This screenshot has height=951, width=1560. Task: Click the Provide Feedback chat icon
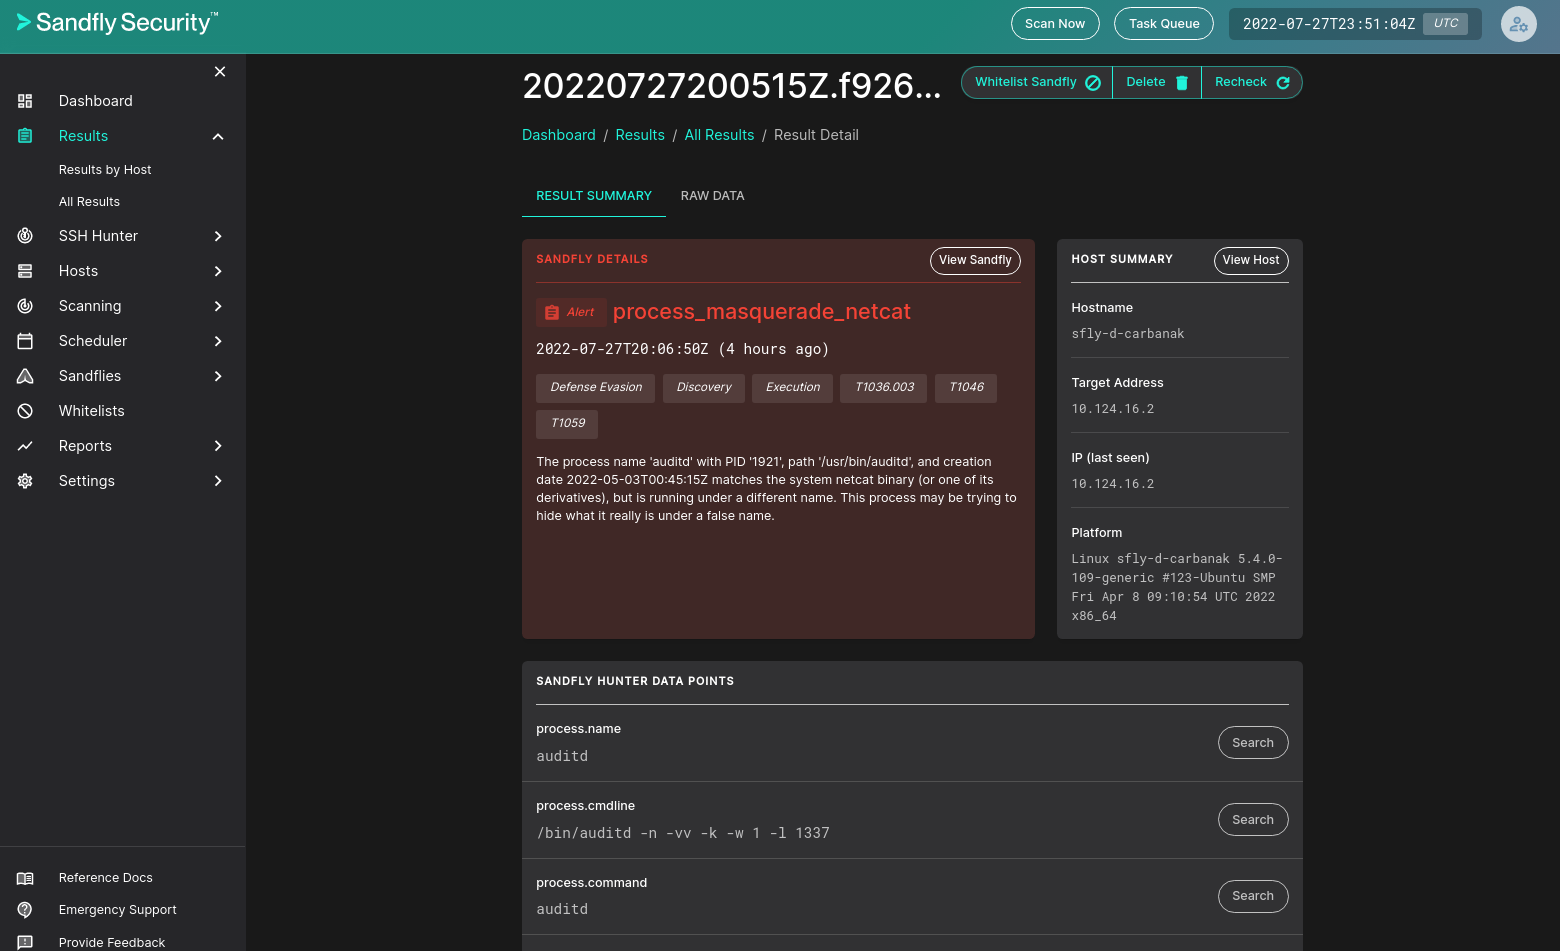pos(25,942)
